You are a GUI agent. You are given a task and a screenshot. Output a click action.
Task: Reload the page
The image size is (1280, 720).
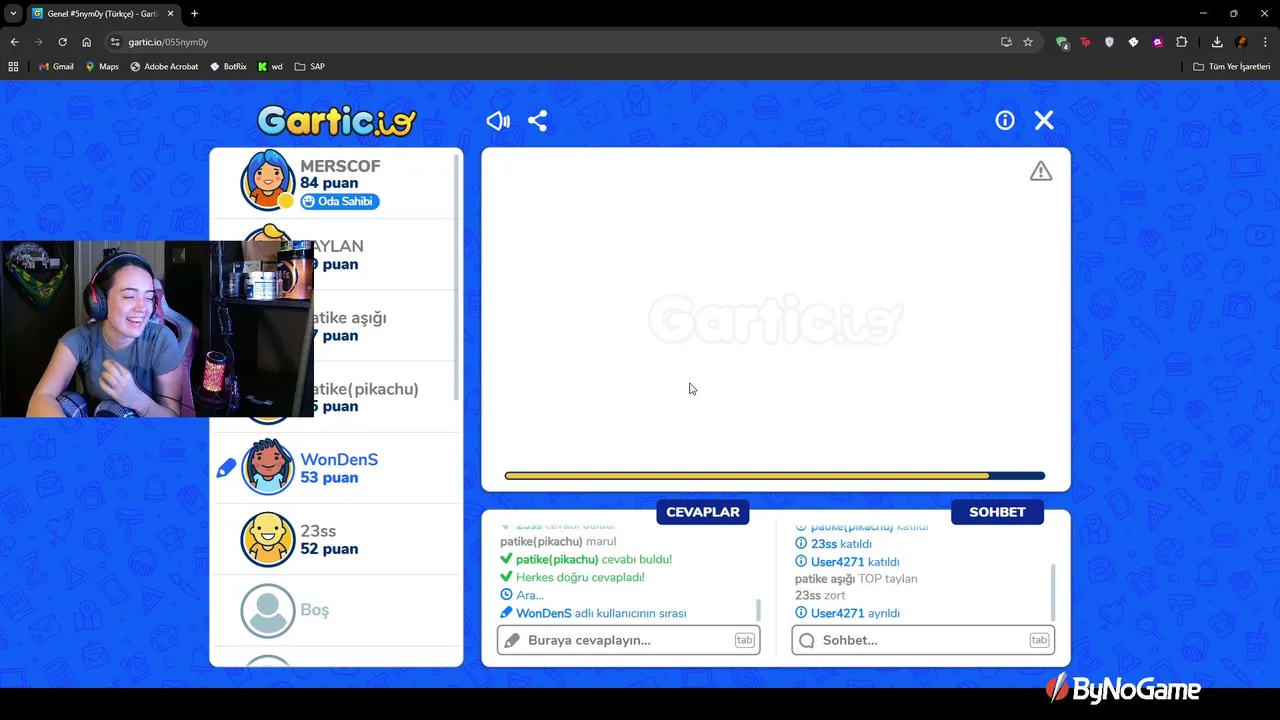pyautogui.click(x=62, y=42)
